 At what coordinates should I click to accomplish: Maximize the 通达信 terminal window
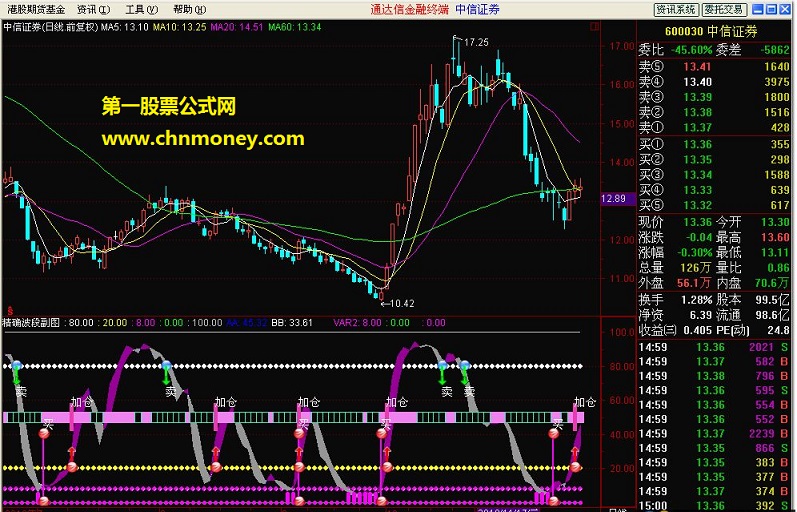771,9
